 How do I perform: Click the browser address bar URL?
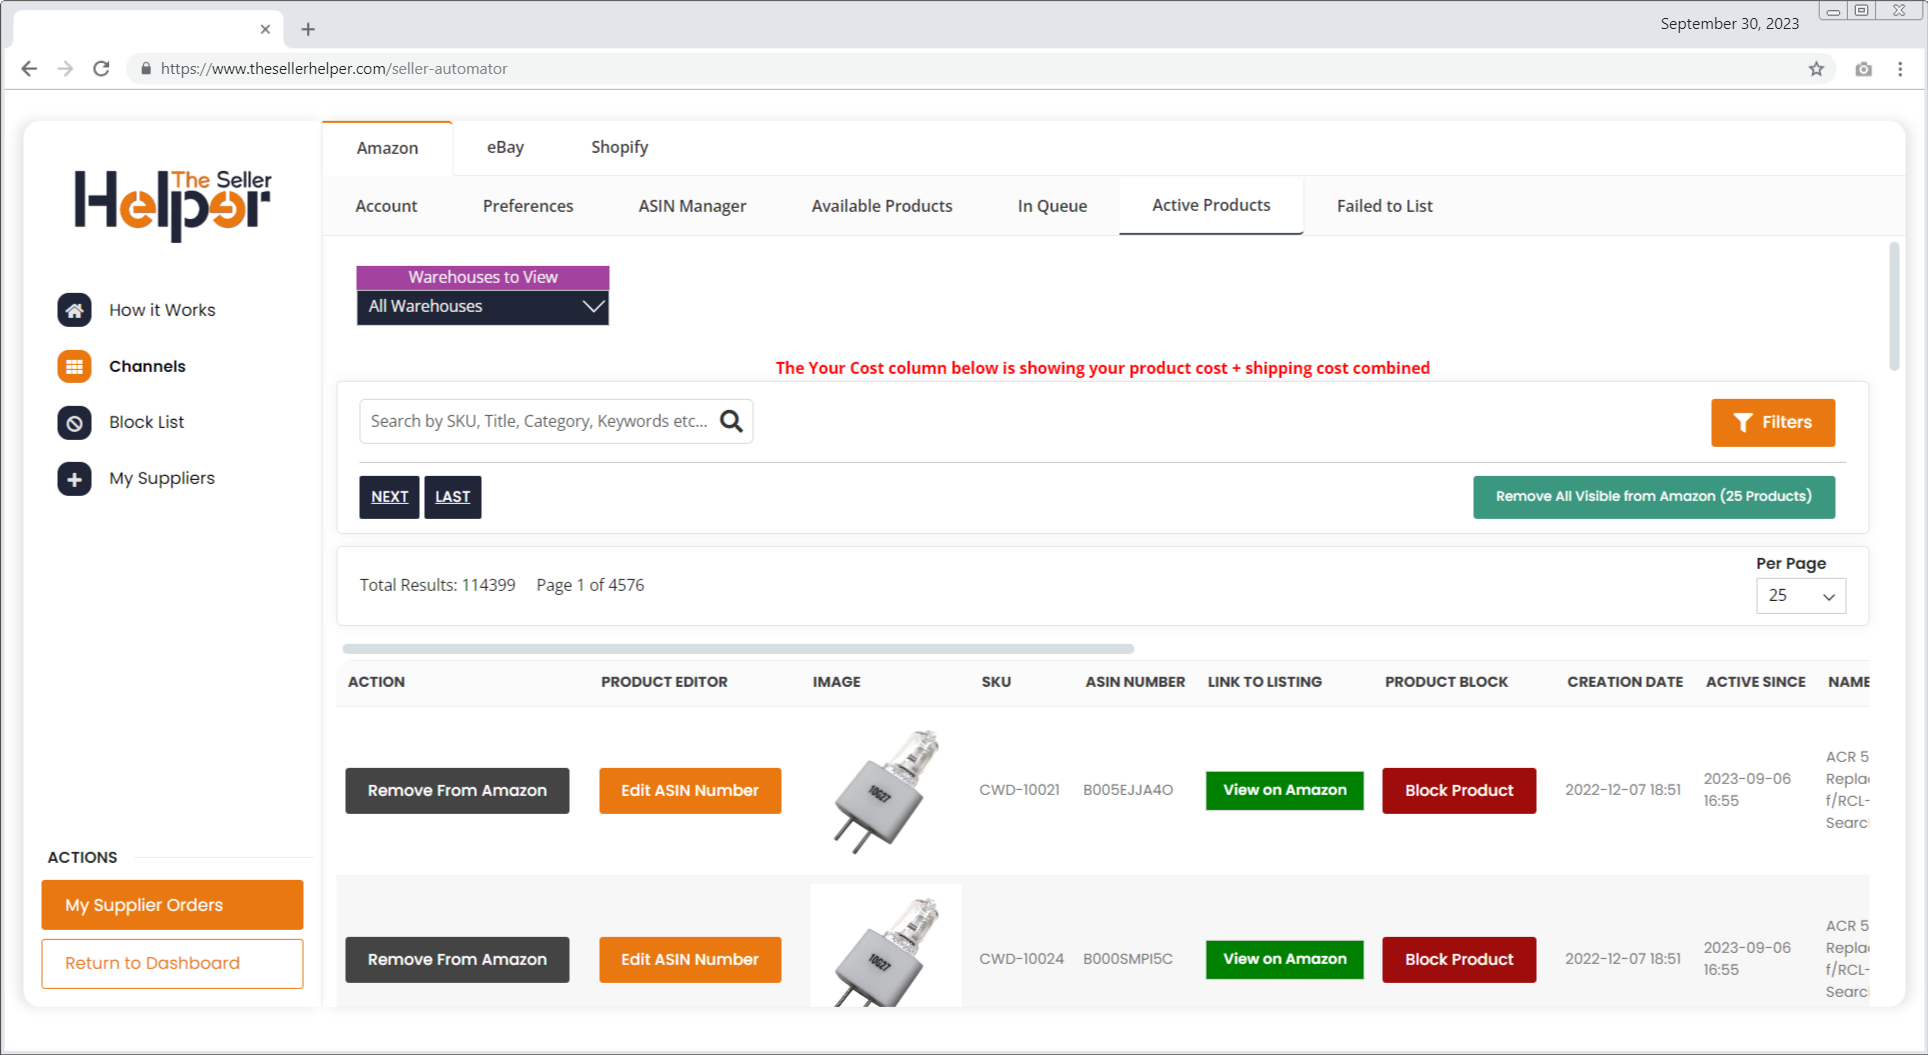click(x=334, y=68)
